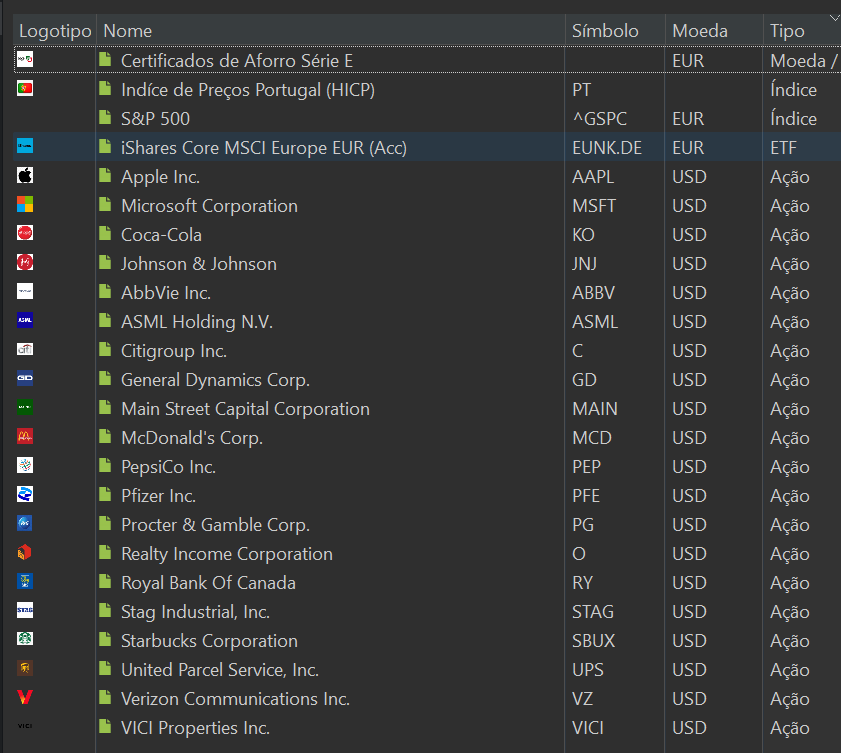This screenshot has width=841, height=753.
Task: Click the VICI symbol cell
Action: [x=588, y=728]
